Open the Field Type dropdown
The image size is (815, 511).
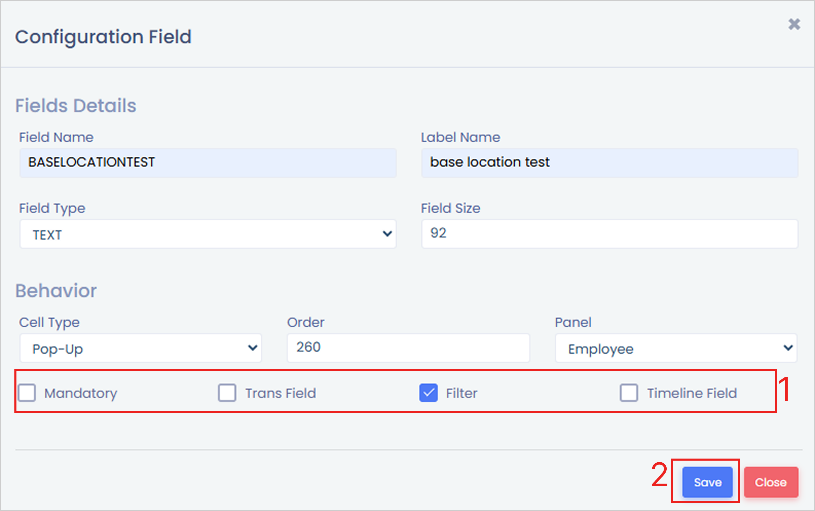click(x=207, y=235)
